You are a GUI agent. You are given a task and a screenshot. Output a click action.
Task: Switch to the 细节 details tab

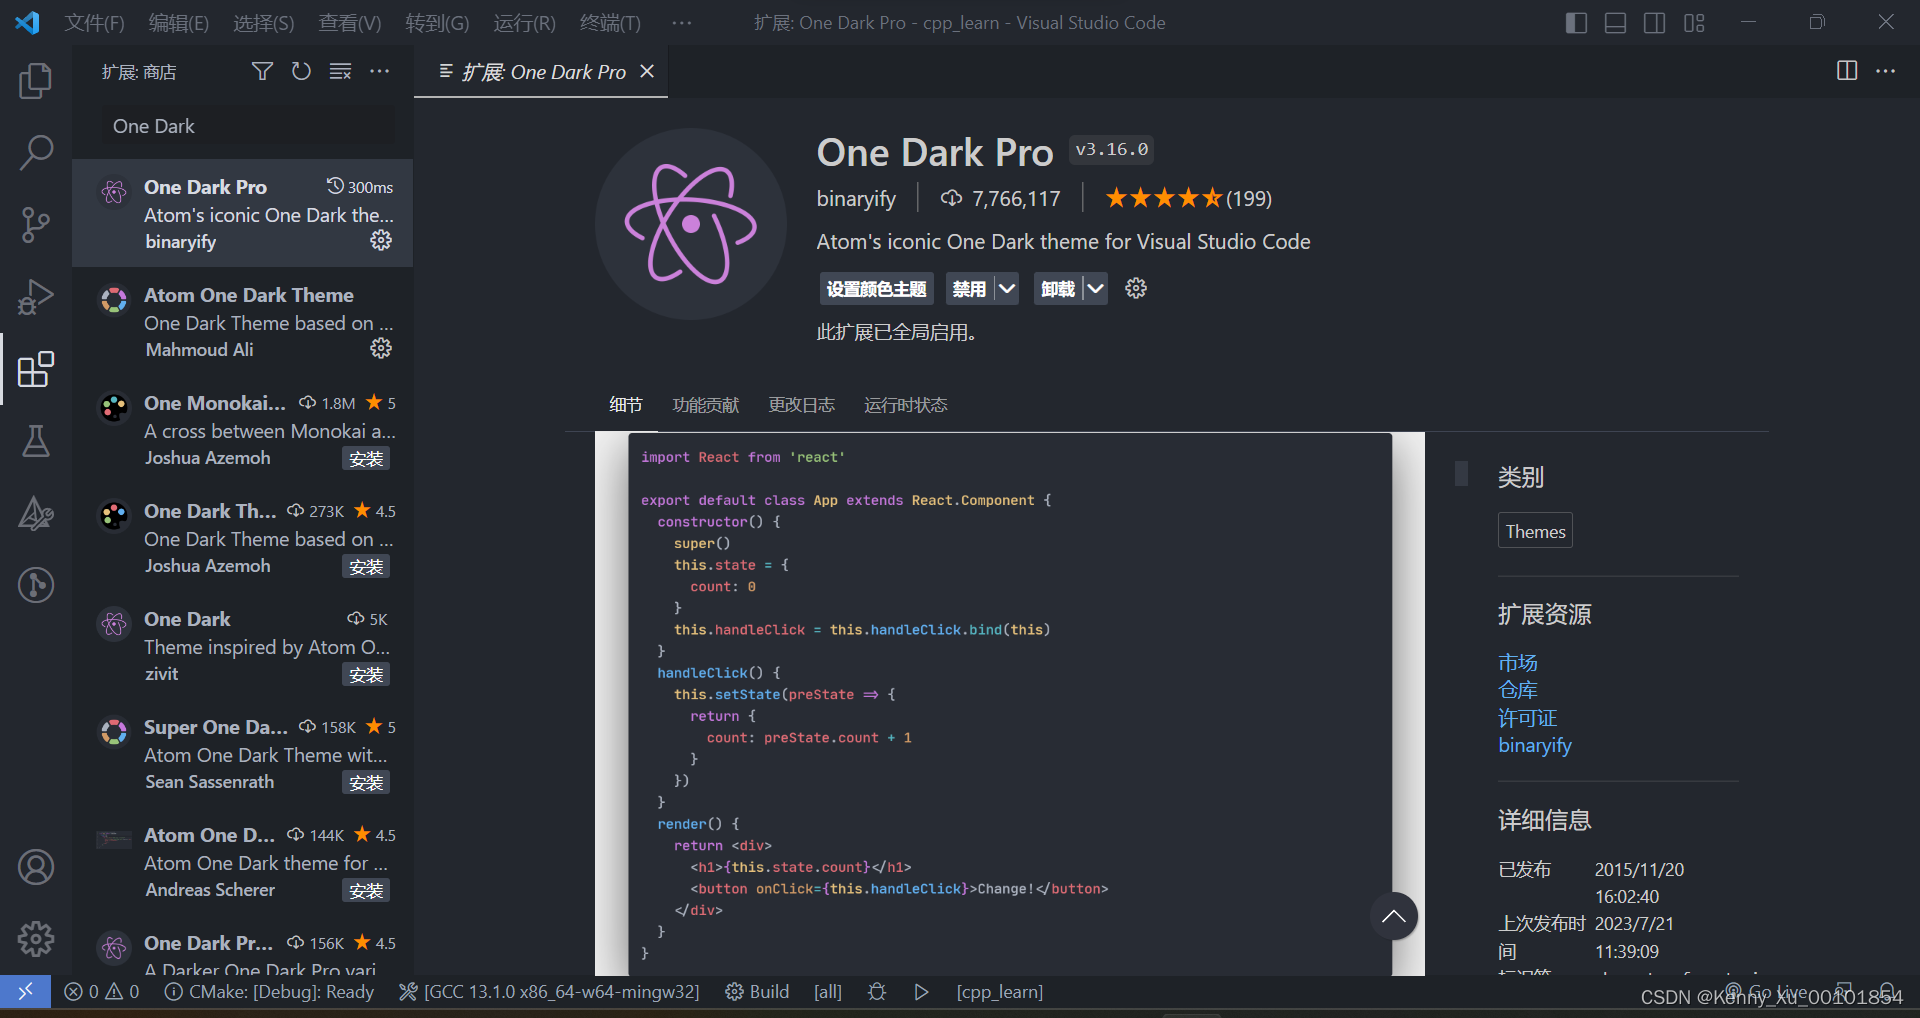pos(626,405)
